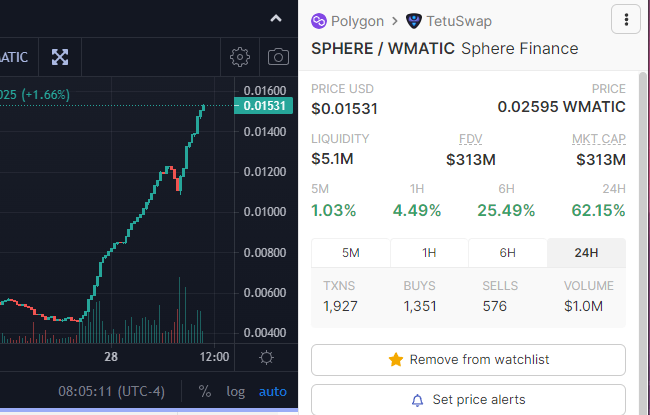Click 1H change 4.49%

(x=417, y=210)
